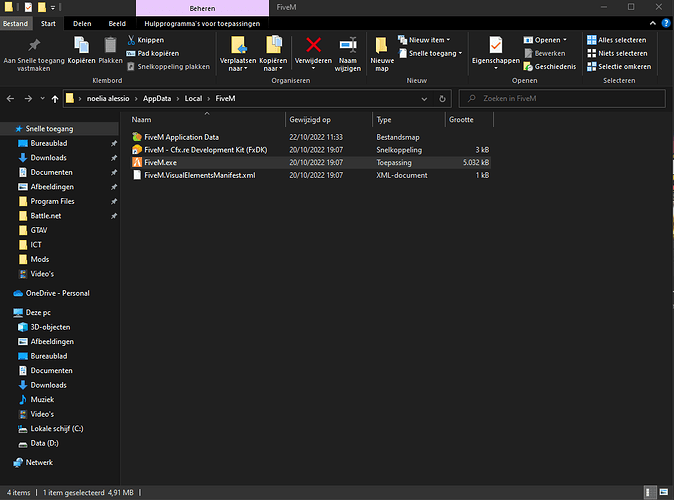Screen dimensions: 674x500
Task: Click the red Verwijderen delete icon
Action: (x=313, y=44)
